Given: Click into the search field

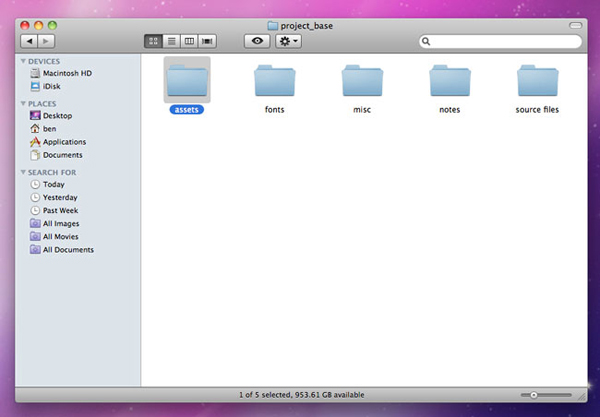Looking at the screenshot, I should pyautogui.click(x=501, y=41).
